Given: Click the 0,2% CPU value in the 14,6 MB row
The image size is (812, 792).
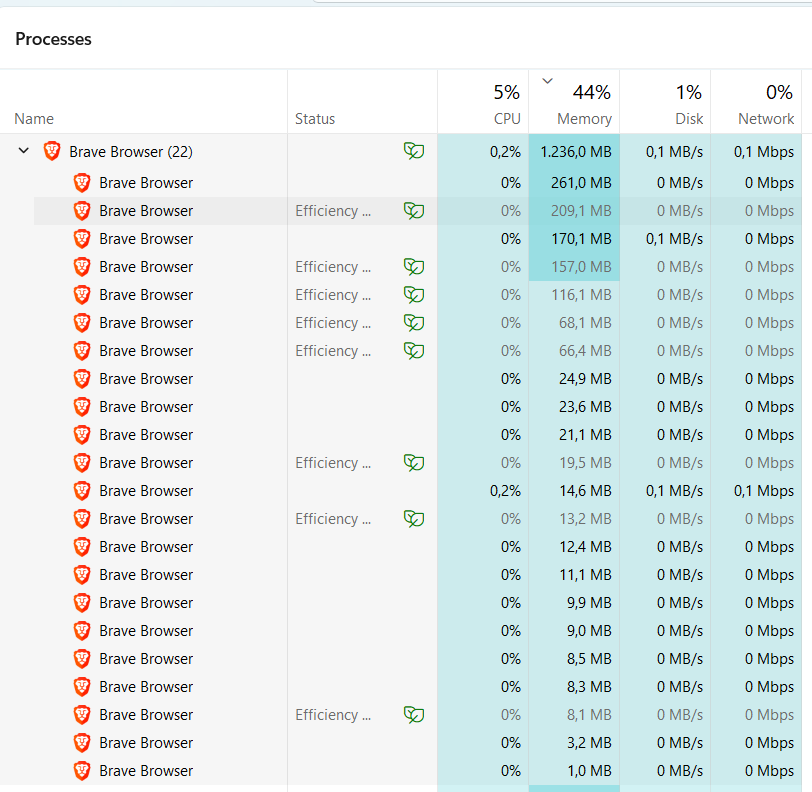Looking at the screenshot, I should (505, 491).
